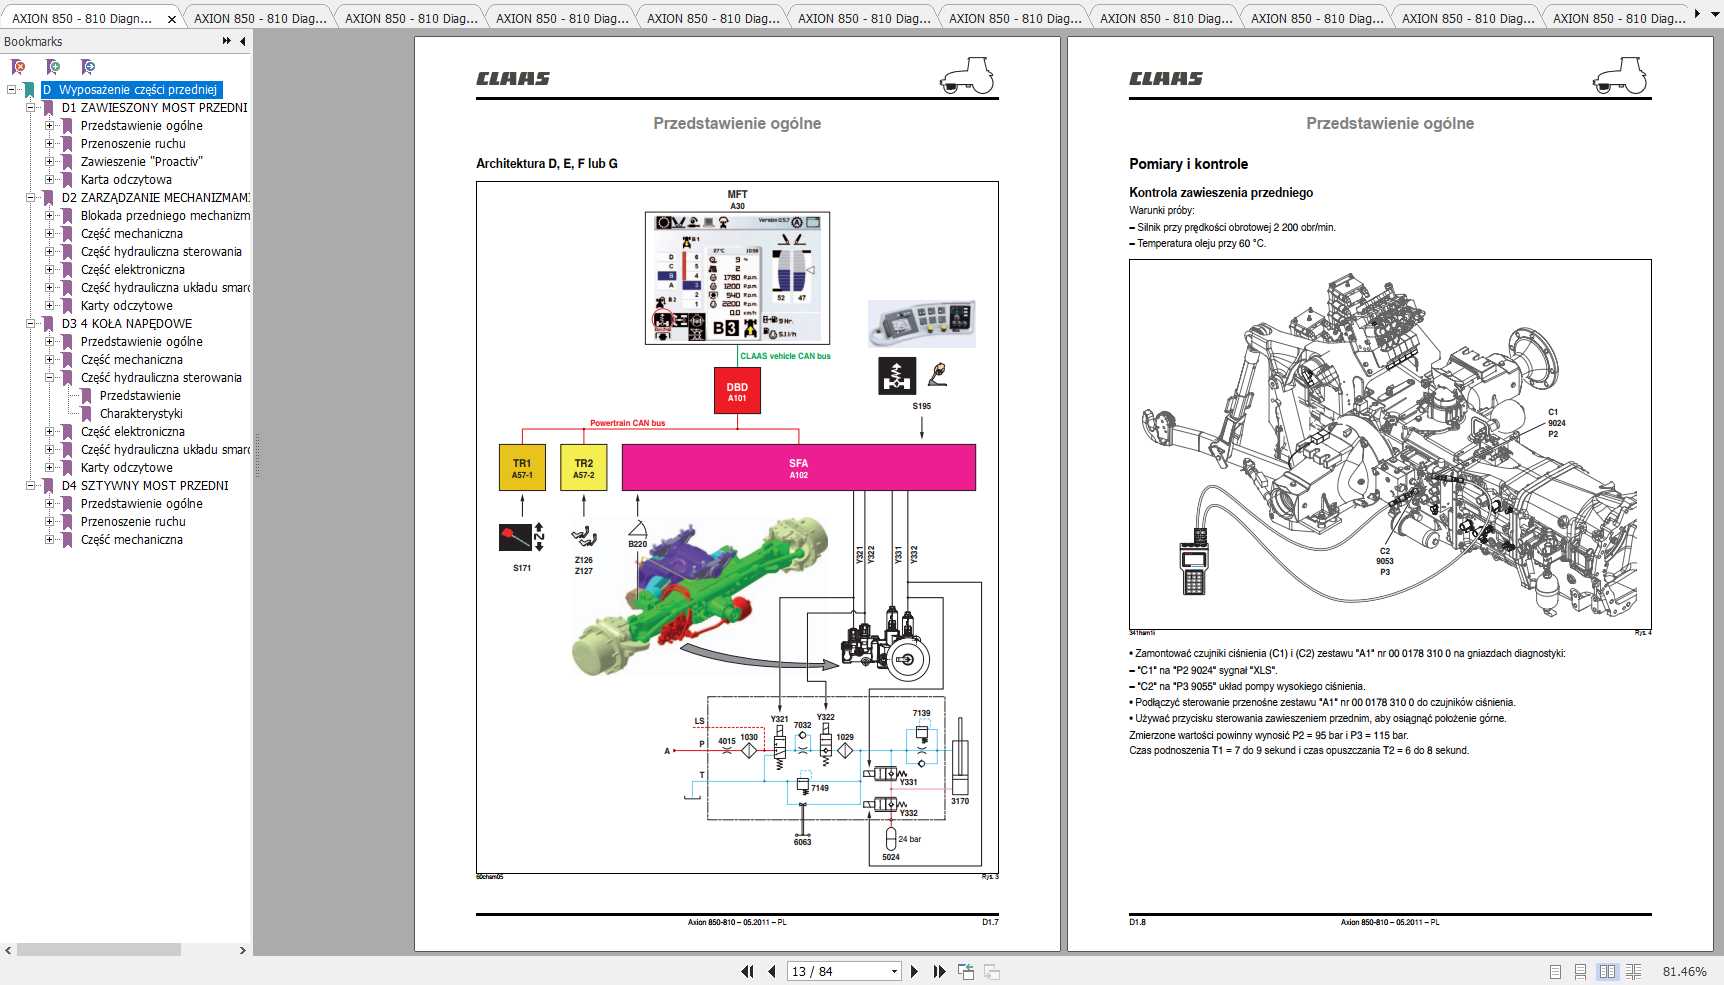This screenshot has height=985, width=1724.
Task: Click the delete bookmark icon
Action: tap(18, 67)
